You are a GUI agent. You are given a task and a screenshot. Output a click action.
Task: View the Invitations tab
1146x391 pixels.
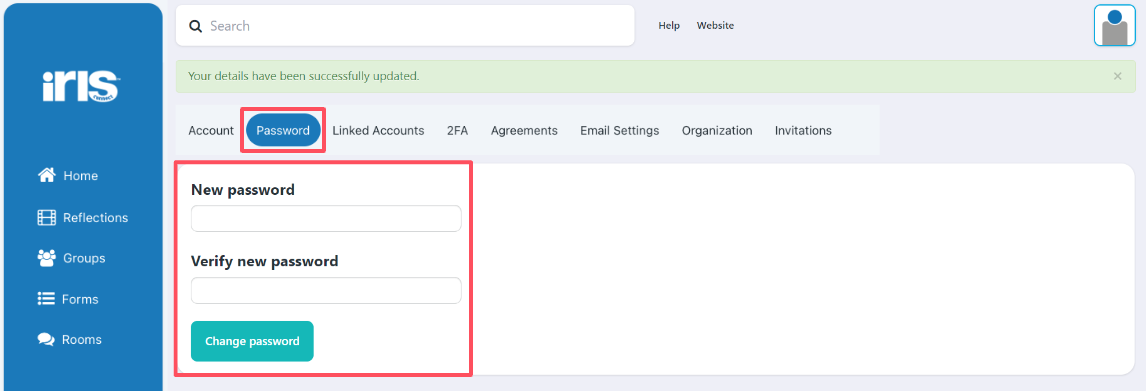pos(803,130)
